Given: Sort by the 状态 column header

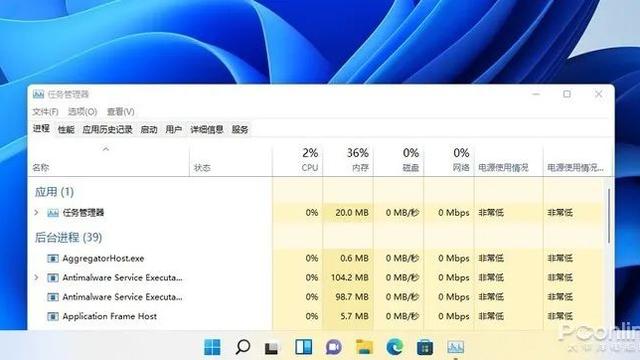Looking at the screenshot, I should [x=231, y=161].
